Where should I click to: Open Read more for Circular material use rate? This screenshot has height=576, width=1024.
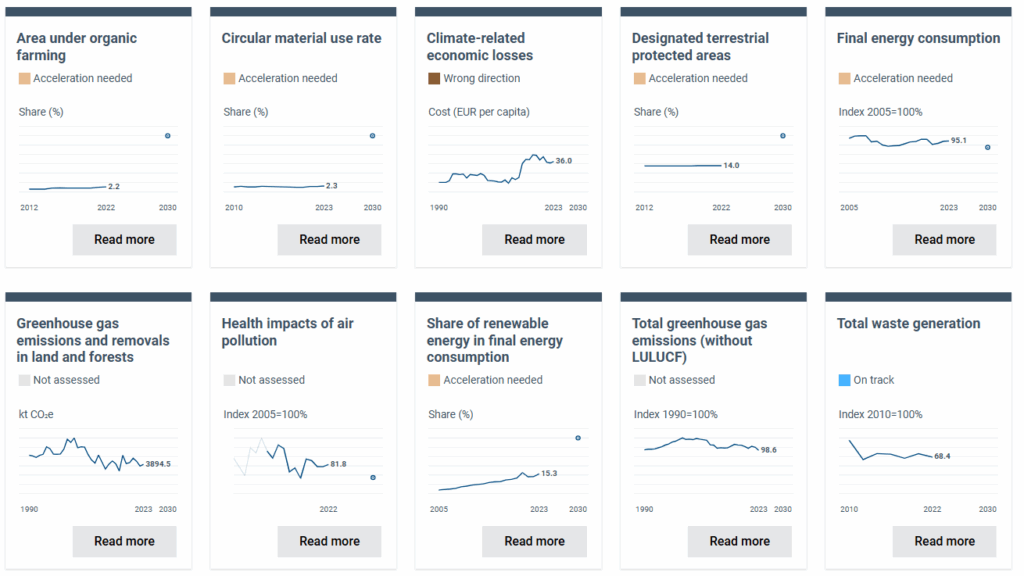coord(329,239)
